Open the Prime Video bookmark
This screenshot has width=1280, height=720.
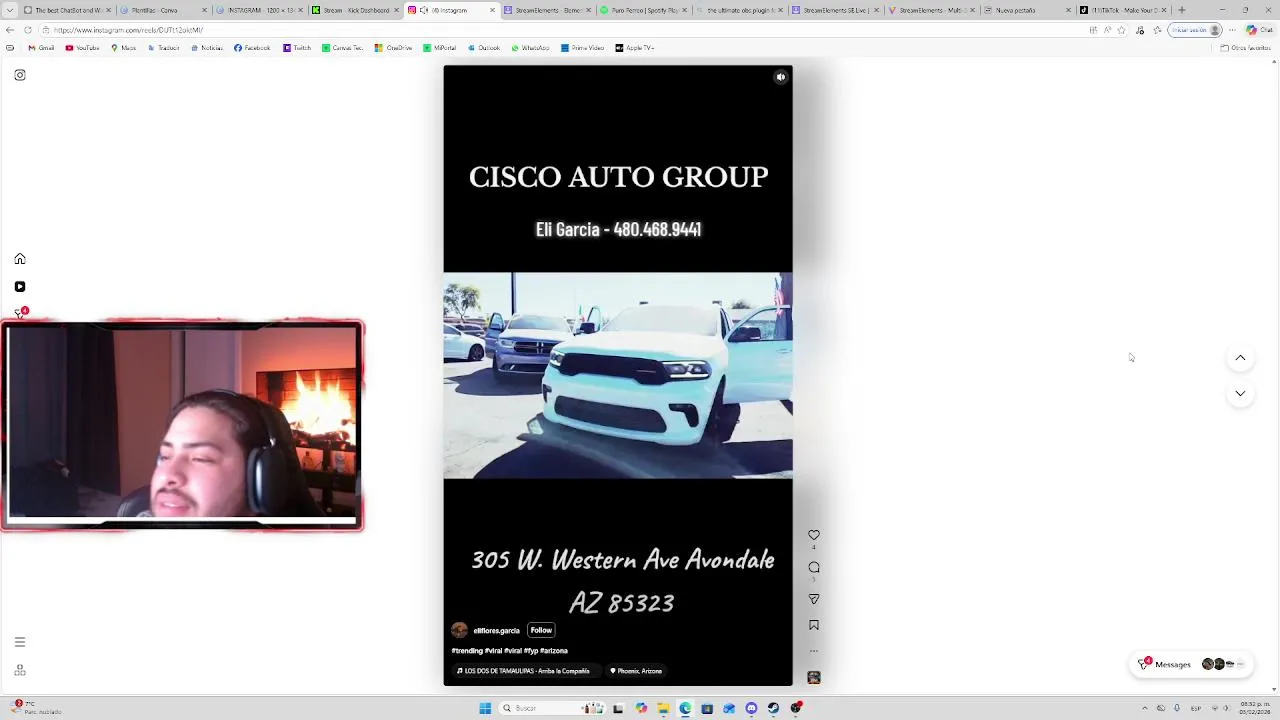coord(583,48)
